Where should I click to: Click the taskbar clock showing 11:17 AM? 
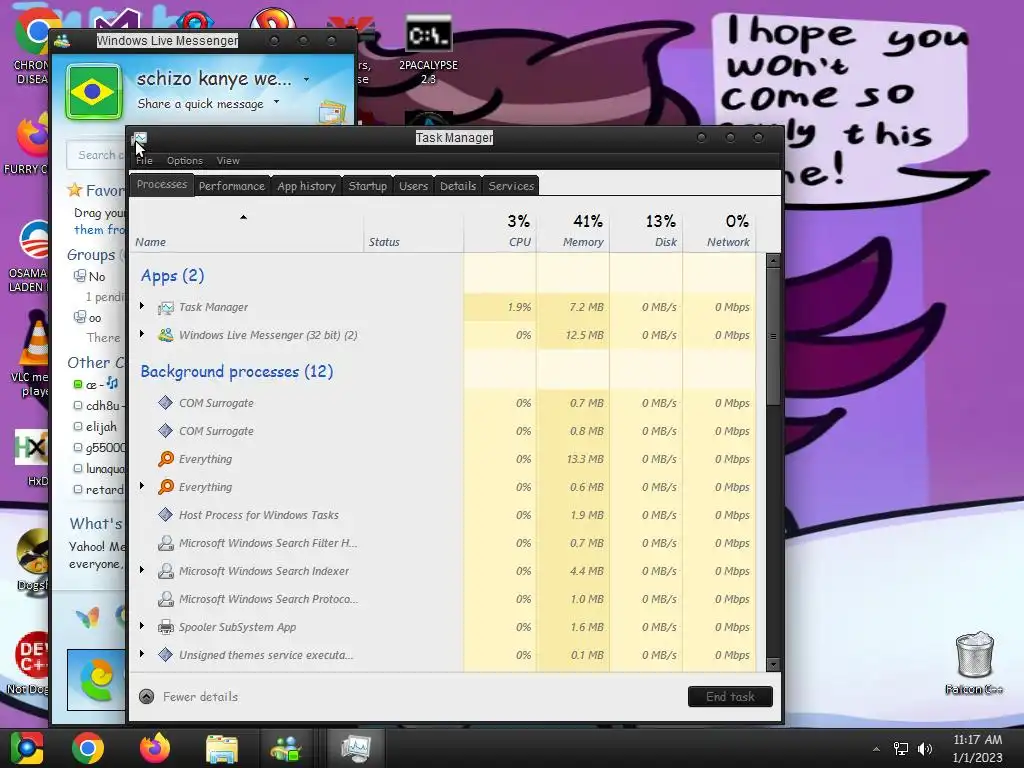977,748
